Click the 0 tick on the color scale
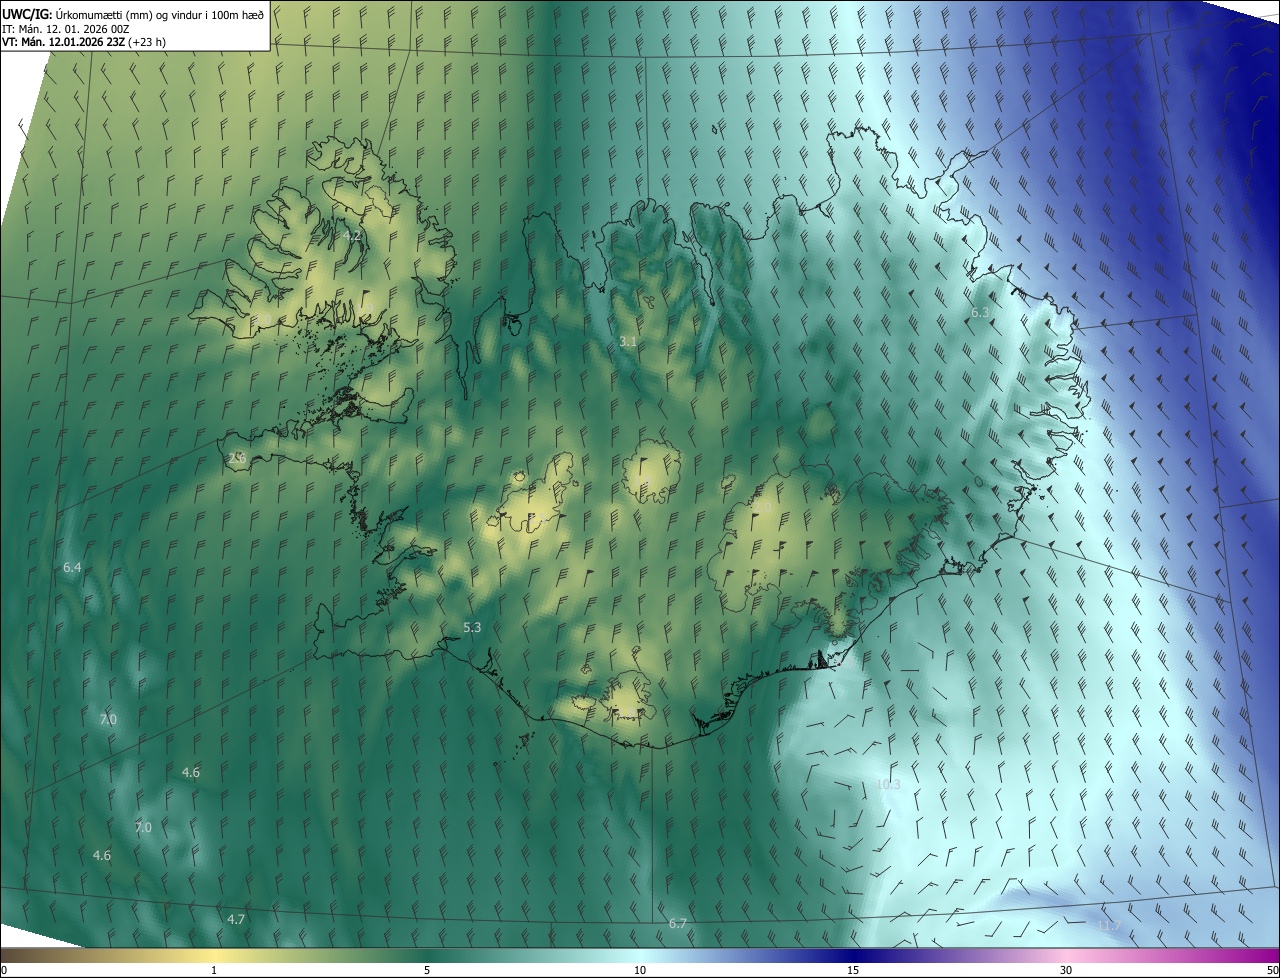Viewport: 1280px width, 978px height. click(4, 970)
